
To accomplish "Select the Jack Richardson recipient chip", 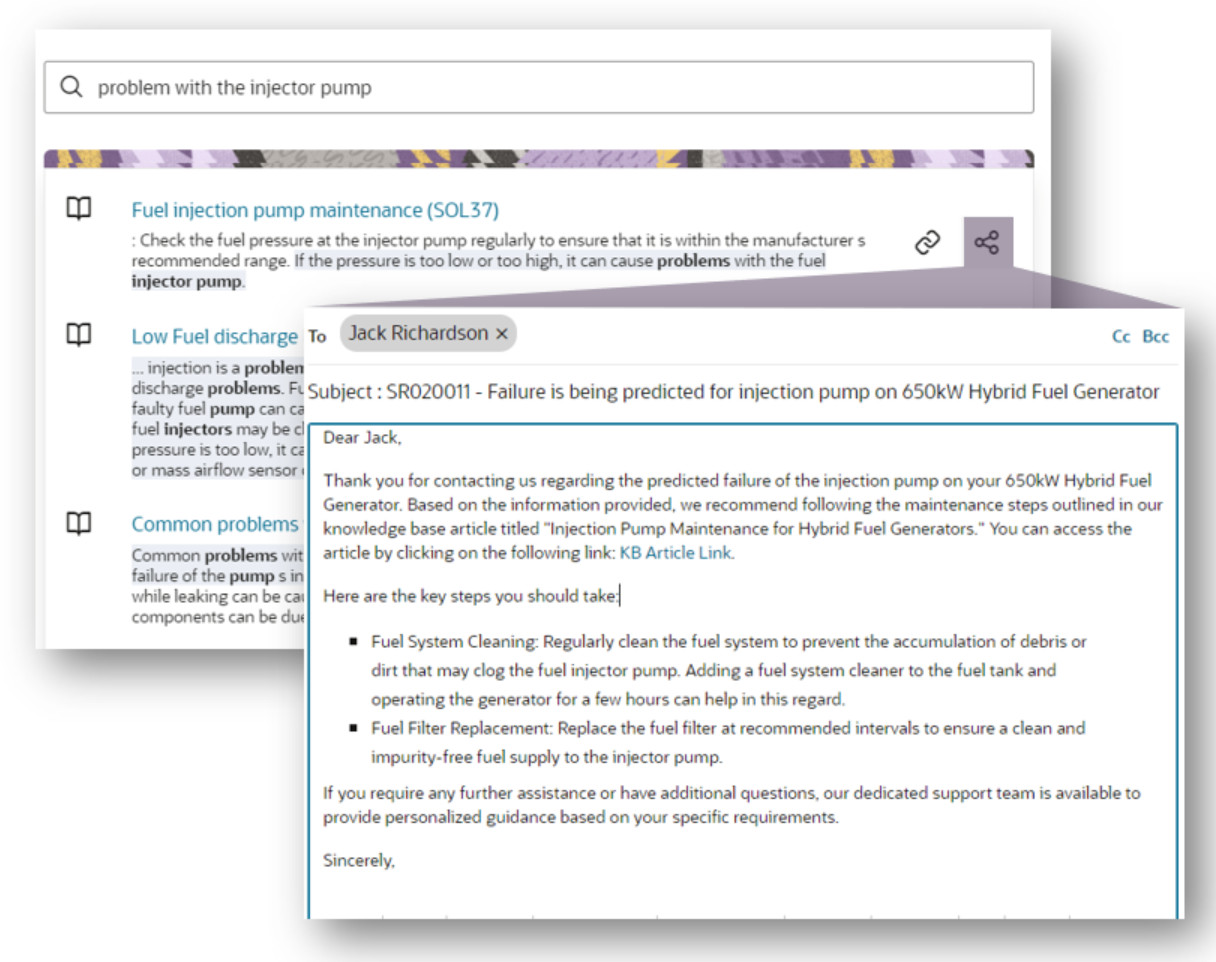I will click(x=428, y=334).
